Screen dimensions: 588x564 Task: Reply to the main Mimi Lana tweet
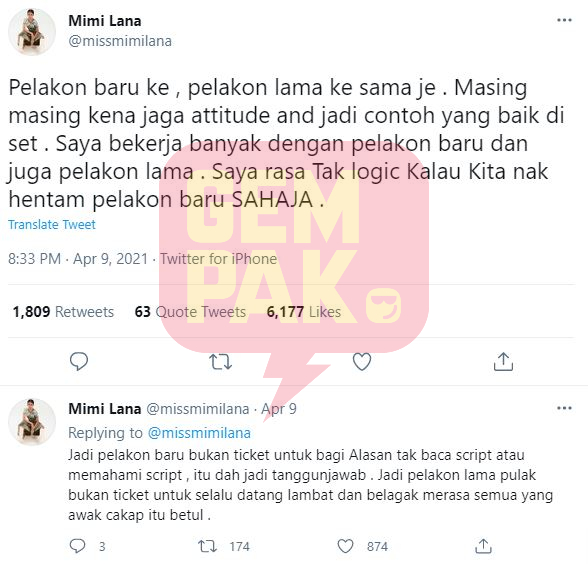[x=79, y=362]
